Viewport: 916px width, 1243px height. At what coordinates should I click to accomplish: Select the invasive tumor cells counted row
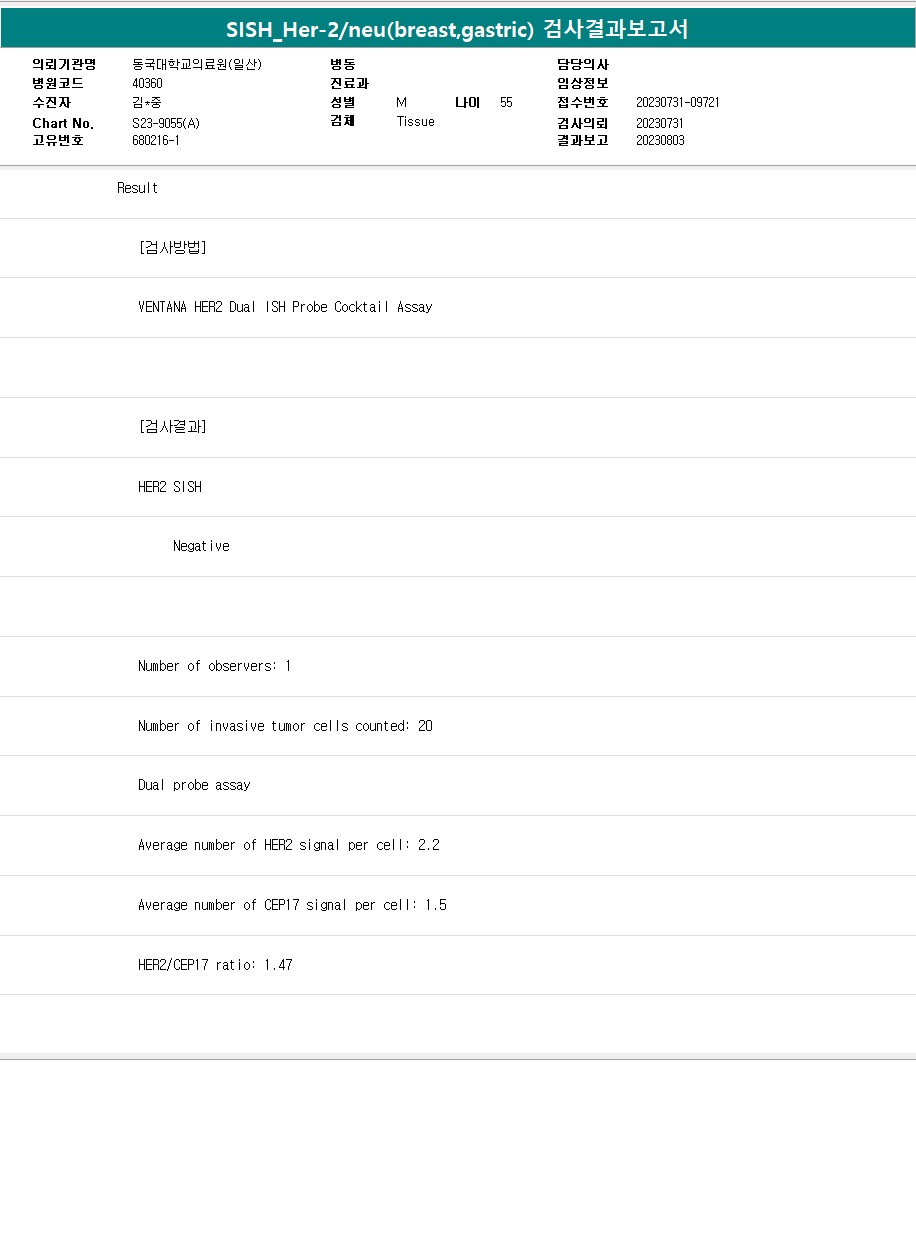click(x=285, y=726)
